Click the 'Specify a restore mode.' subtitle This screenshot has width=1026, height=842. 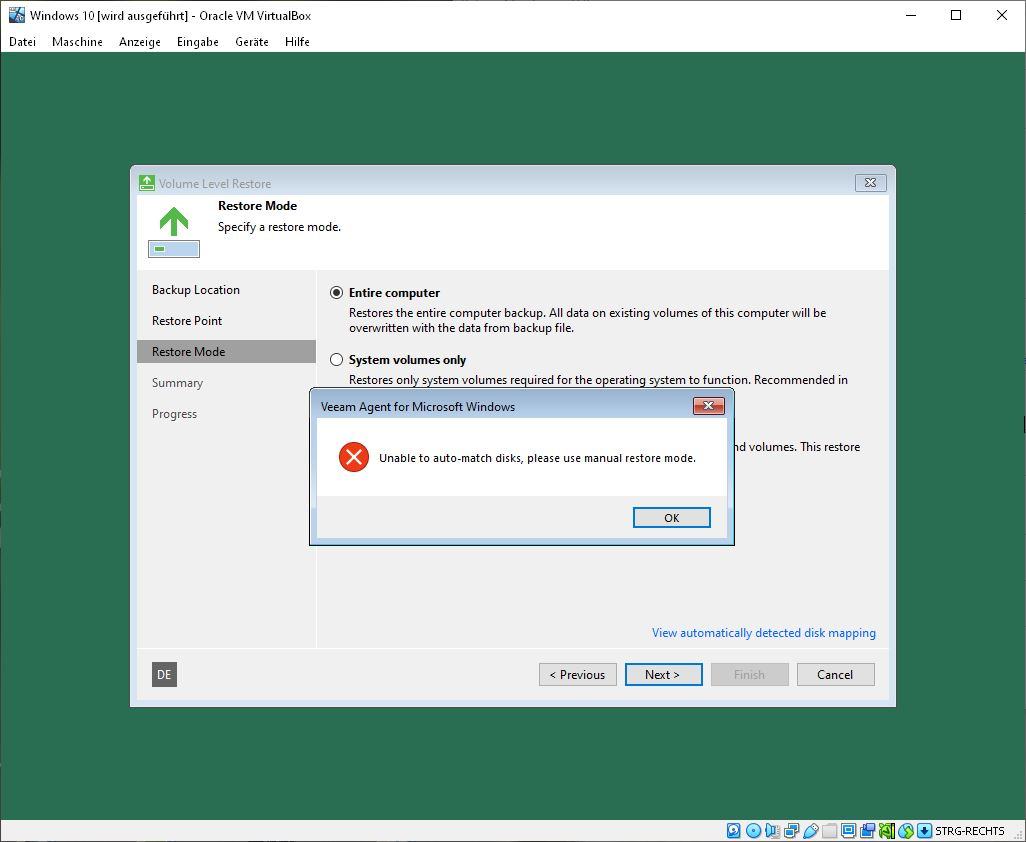(x=279, y=227)
